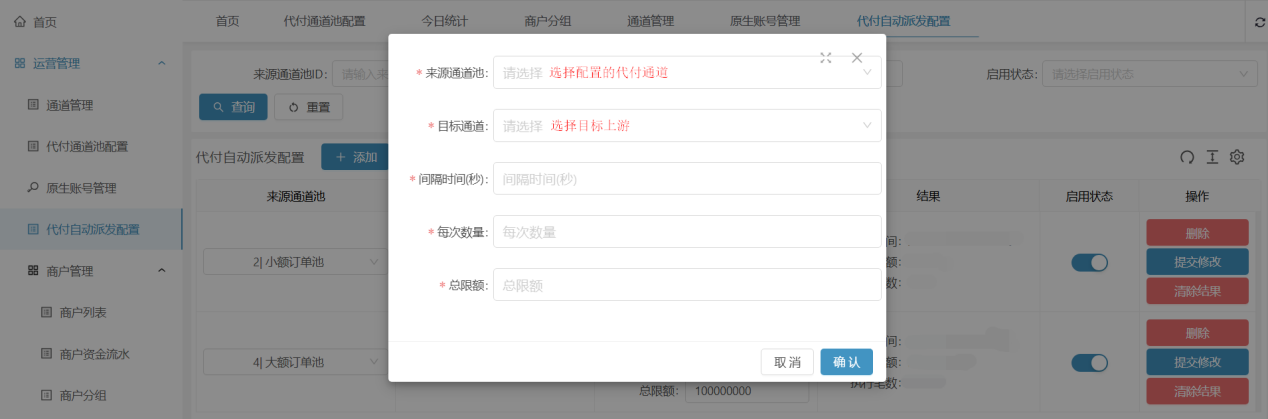
Task: Switch to the 代付通道池配置 tab
Action: [324, 21]
